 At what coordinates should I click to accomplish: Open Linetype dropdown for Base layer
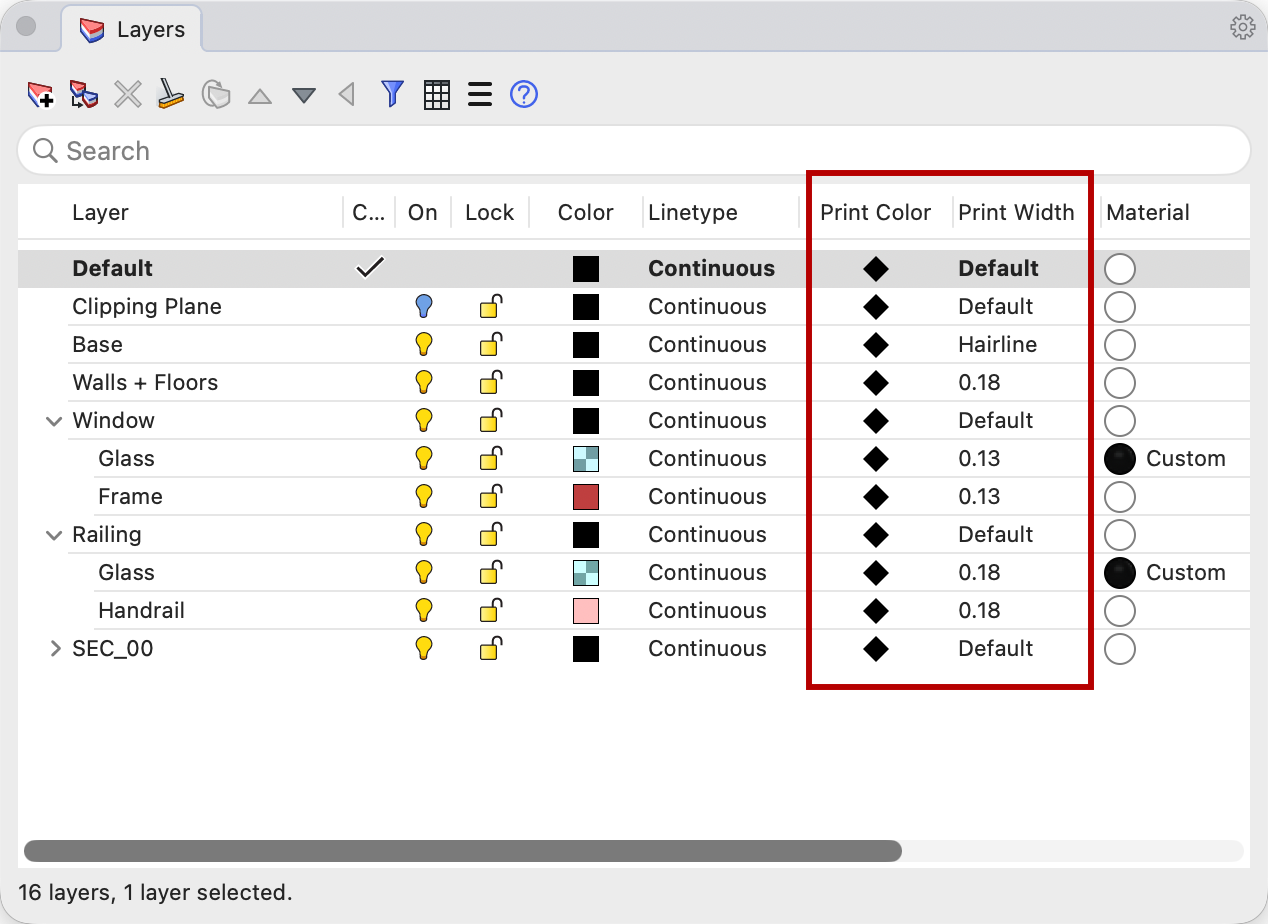click(x=707, y=345)
